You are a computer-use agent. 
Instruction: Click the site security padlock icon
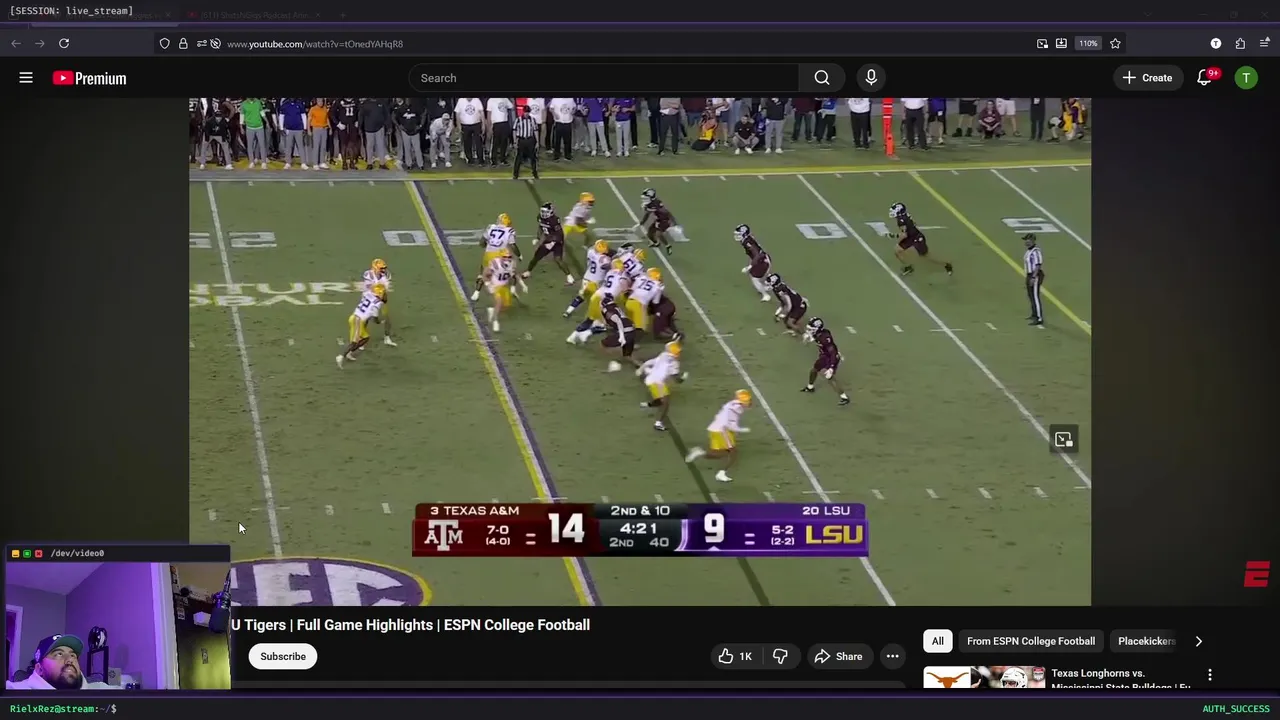183,44
